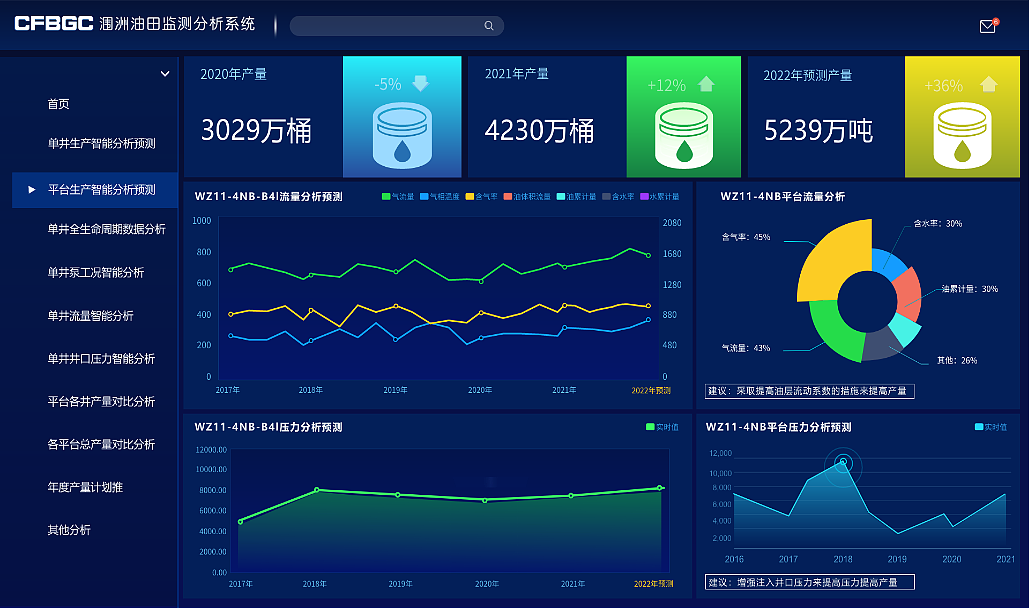Screen dimensions: 1030x610
Task: Open 平台各井产量对比分析 menu item
Action: [101, 401]
